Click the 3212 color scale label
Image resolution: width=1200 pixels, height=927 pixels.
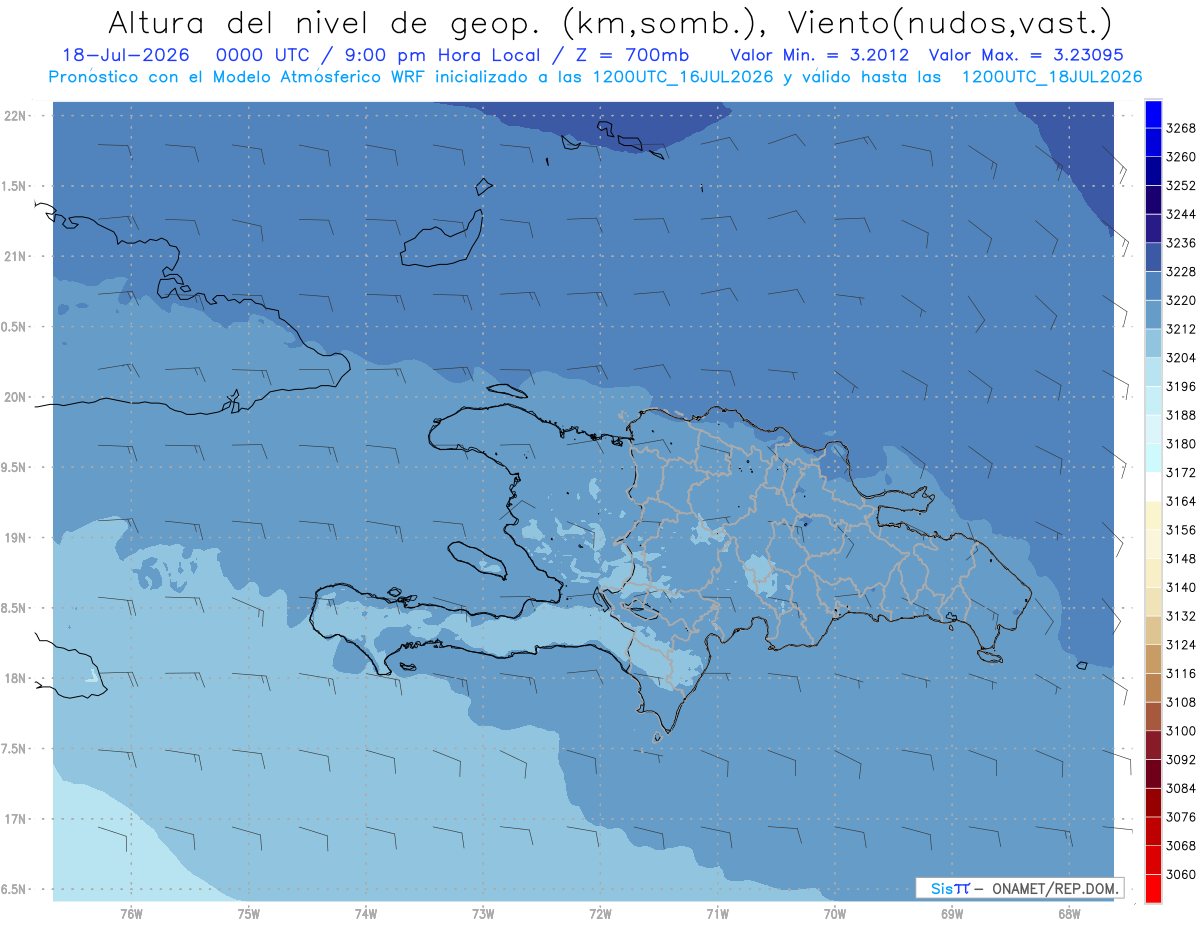click(1181, 329)
